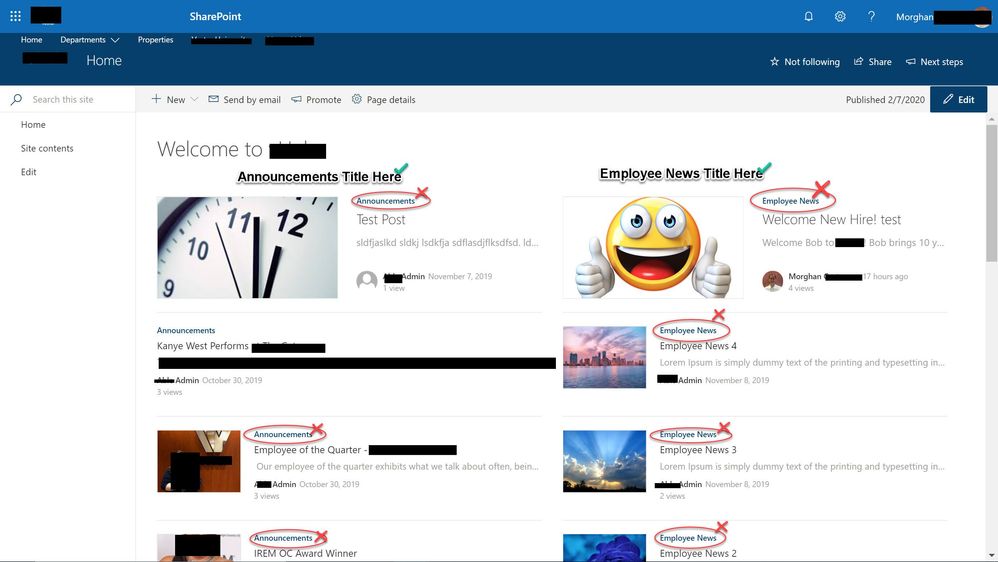
Task: Click the page vertical scrollbar thumb
Action: pyautogui.click(x=992, y=192)
